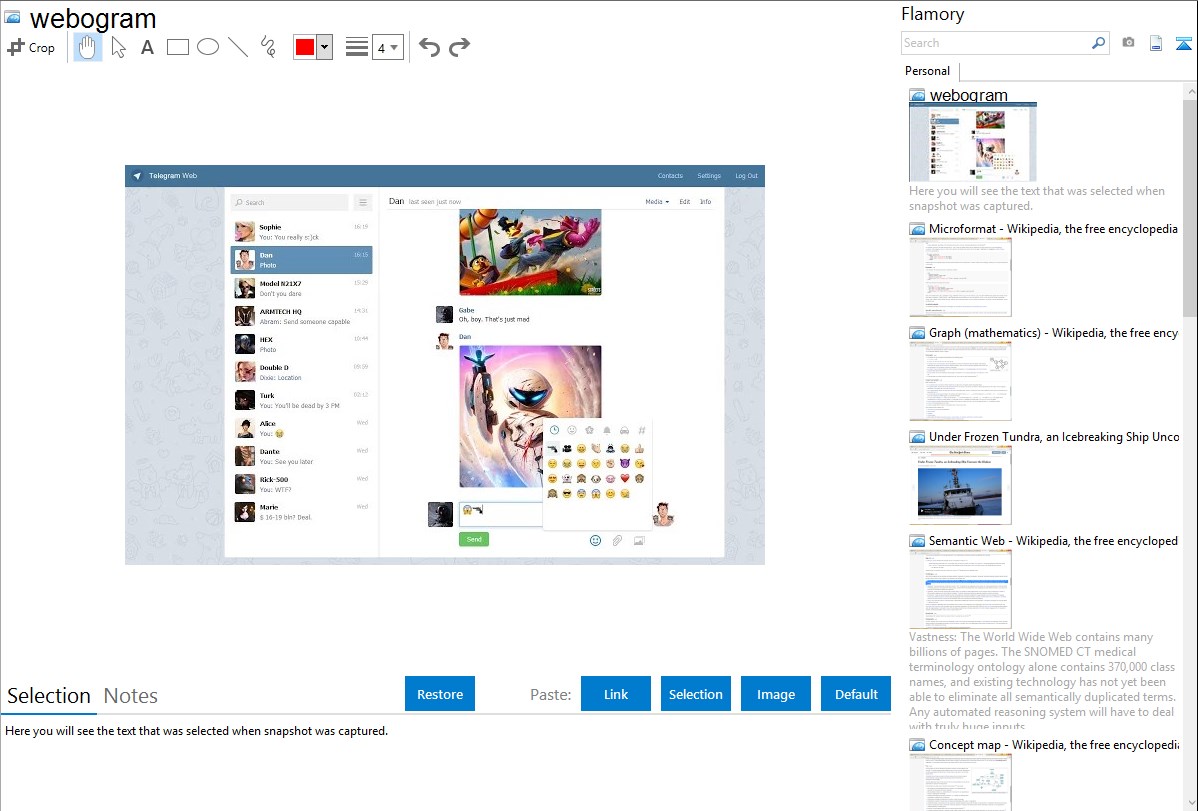The width and height of the screenshot is (1198, 811).
Task: Open the Concept map snapshot thumbnail
Action: pyautogui.click(x=960, y=783)
